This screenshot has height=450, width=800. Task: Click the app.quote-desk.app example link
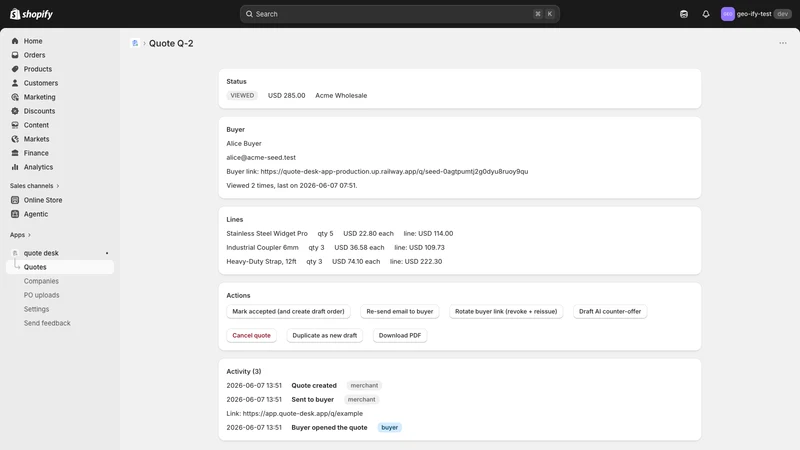point(303,413)
